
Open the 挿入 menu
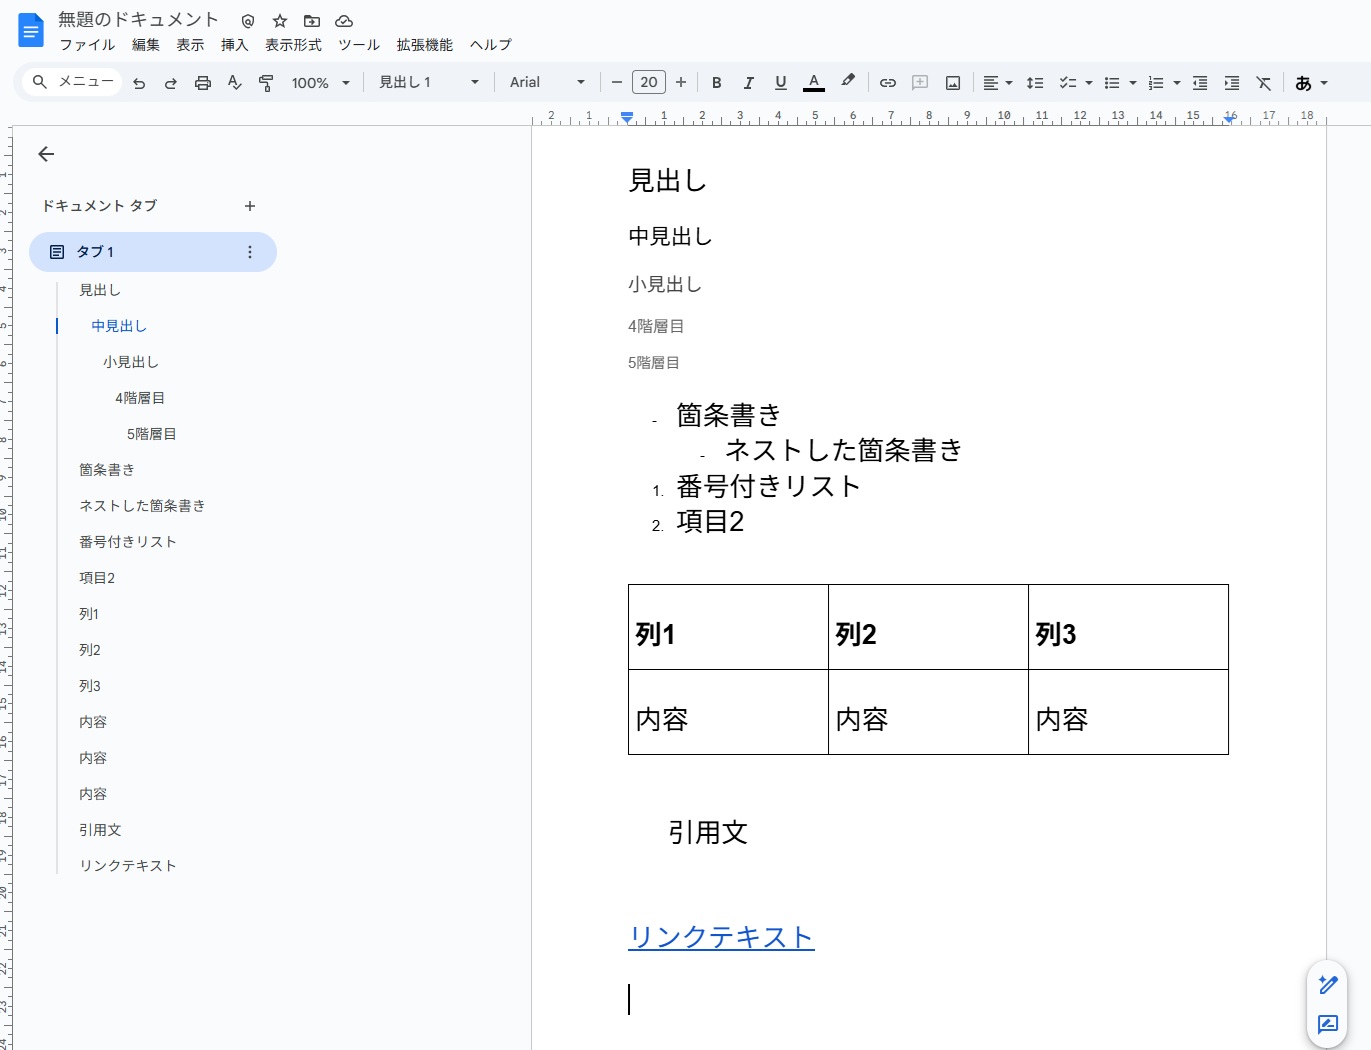point(234,45)
